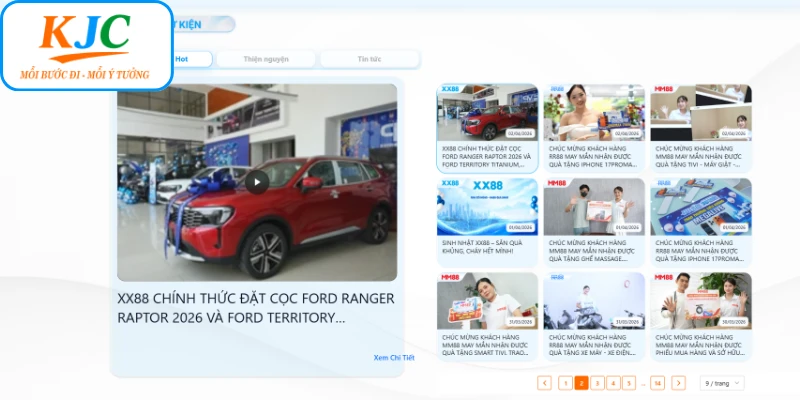Open the Megalive phones board thumbnail
Screen dimensions: 800x400
tap(701, 207)
